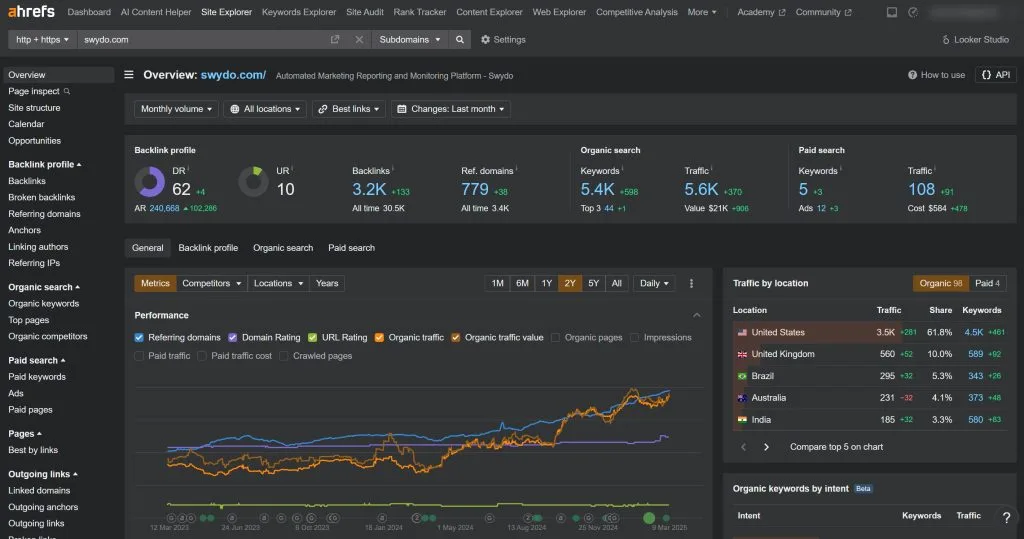Switch to Organic search tab

click(283, 248)
